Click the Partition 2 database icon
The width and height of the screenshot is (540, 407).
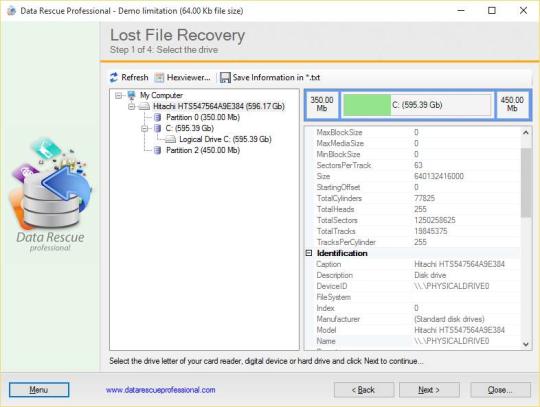pos(157,150)
